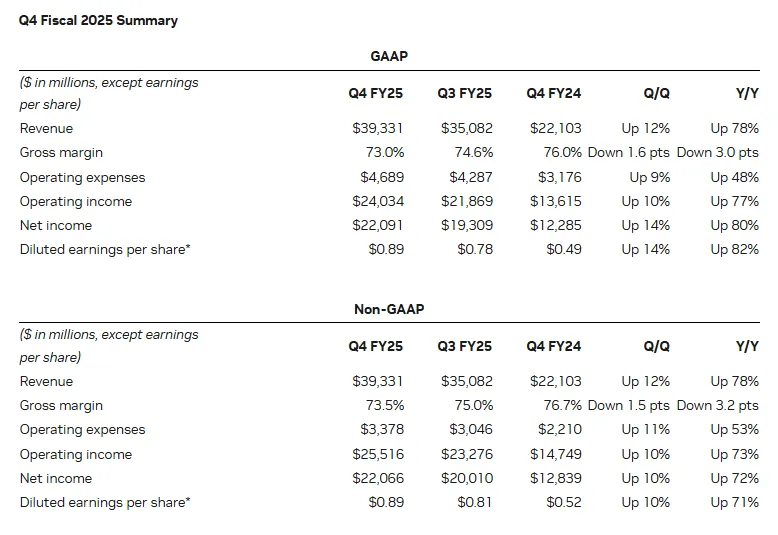Click GAAP operating income $24,034 cell

(378, 201)
